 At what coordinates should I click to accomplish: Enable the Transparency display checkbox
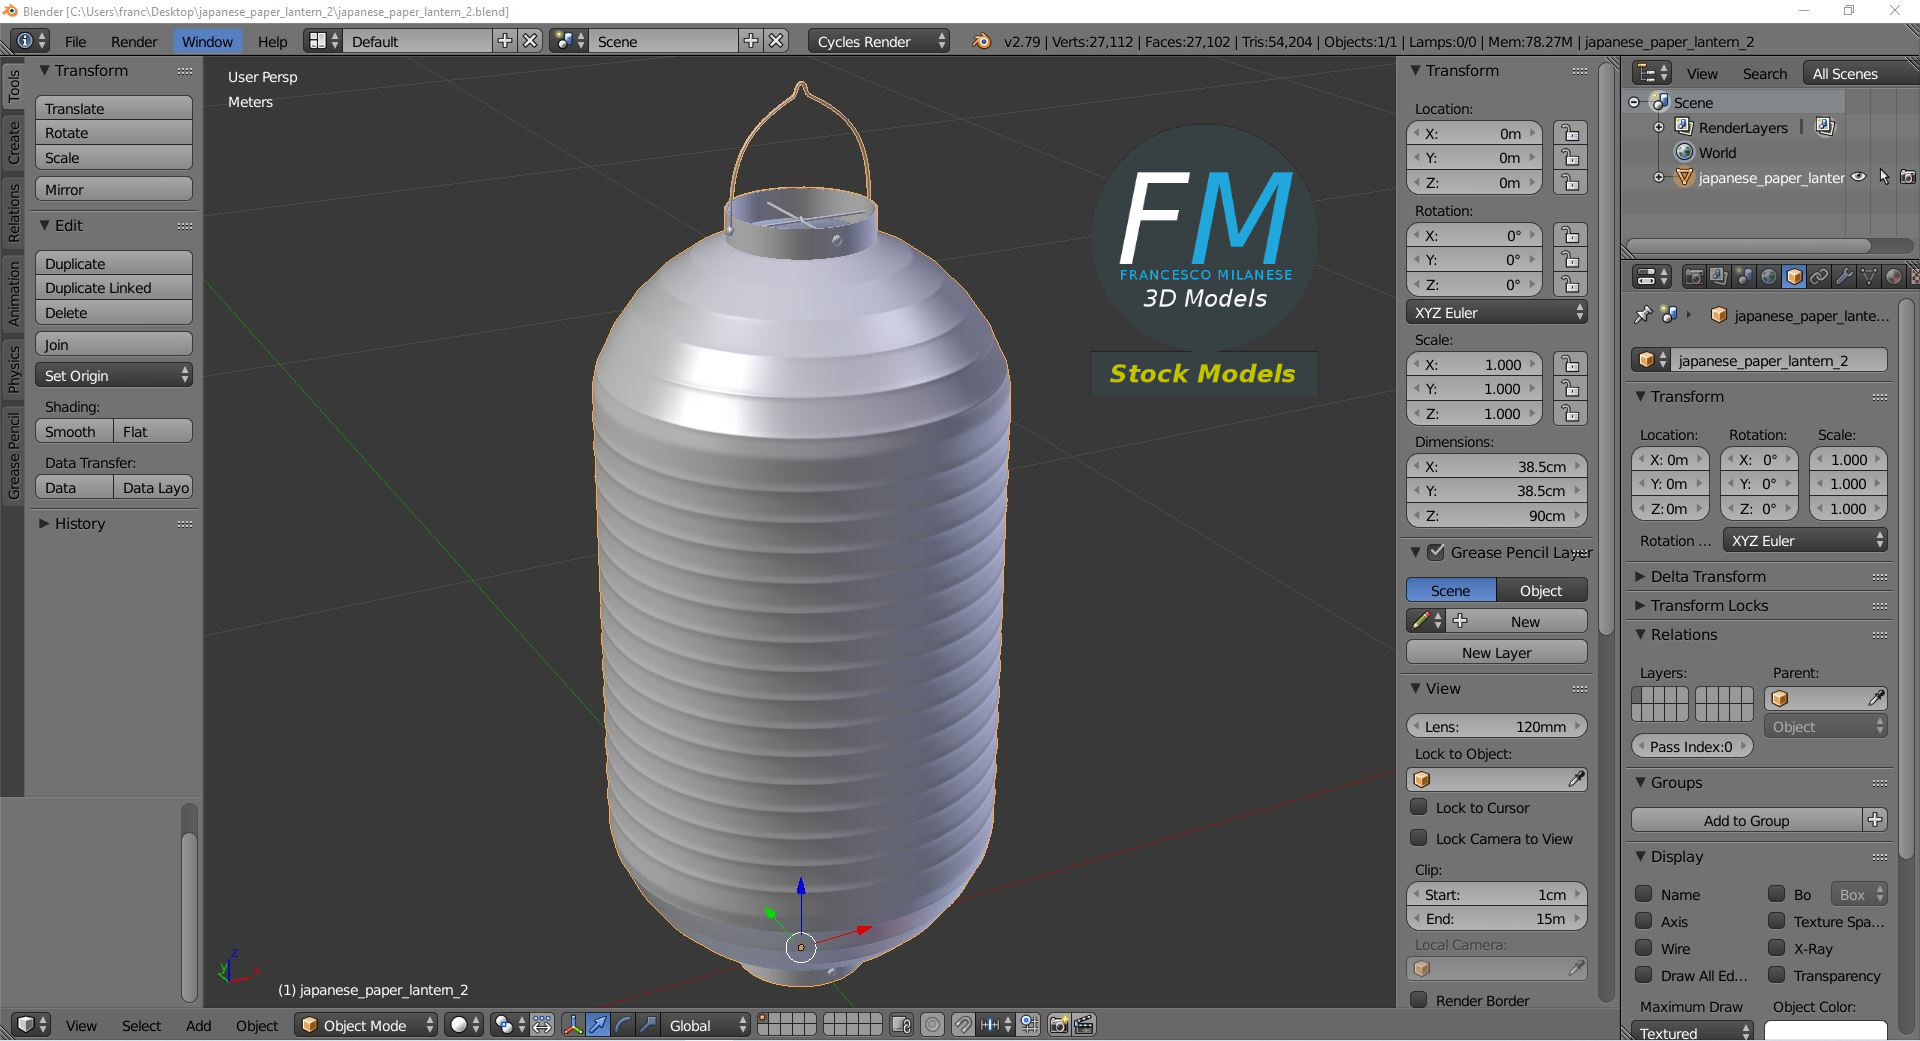[x=1776, y=975]
